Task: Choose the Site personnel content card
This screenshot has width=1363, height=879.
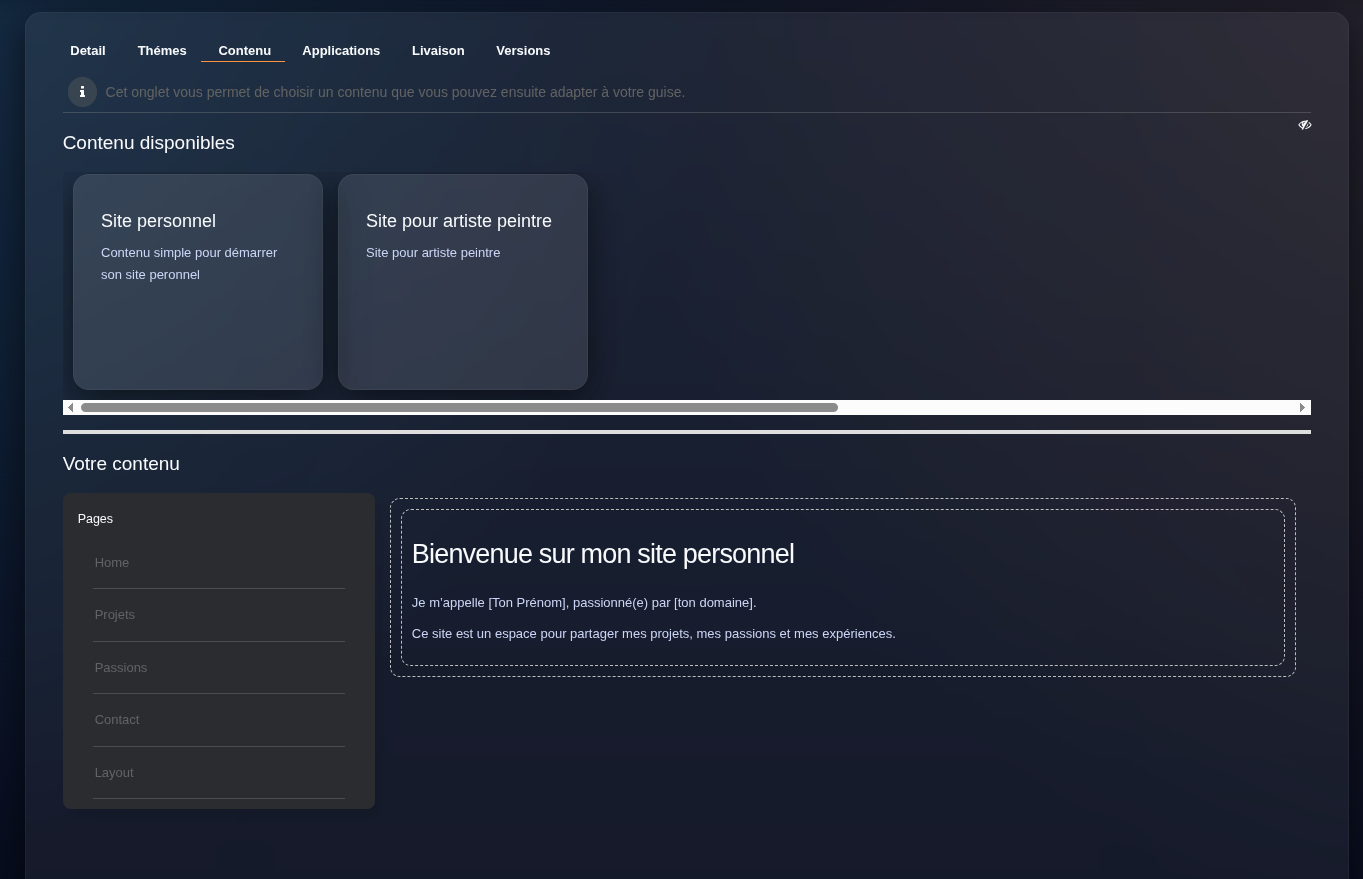Action: (198, 282)
